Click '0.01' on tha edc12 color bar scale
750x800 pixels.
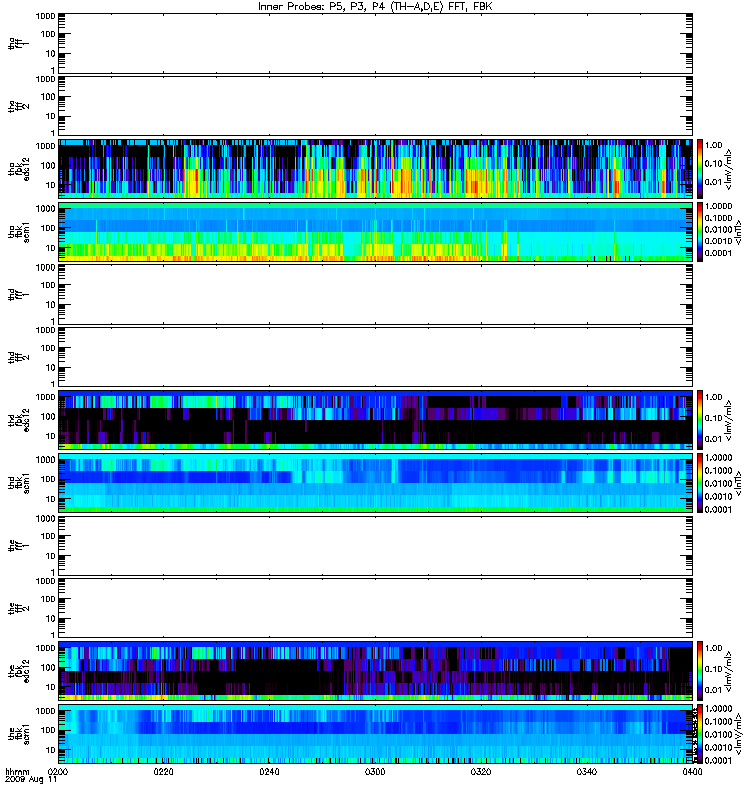tap(714, 182)
